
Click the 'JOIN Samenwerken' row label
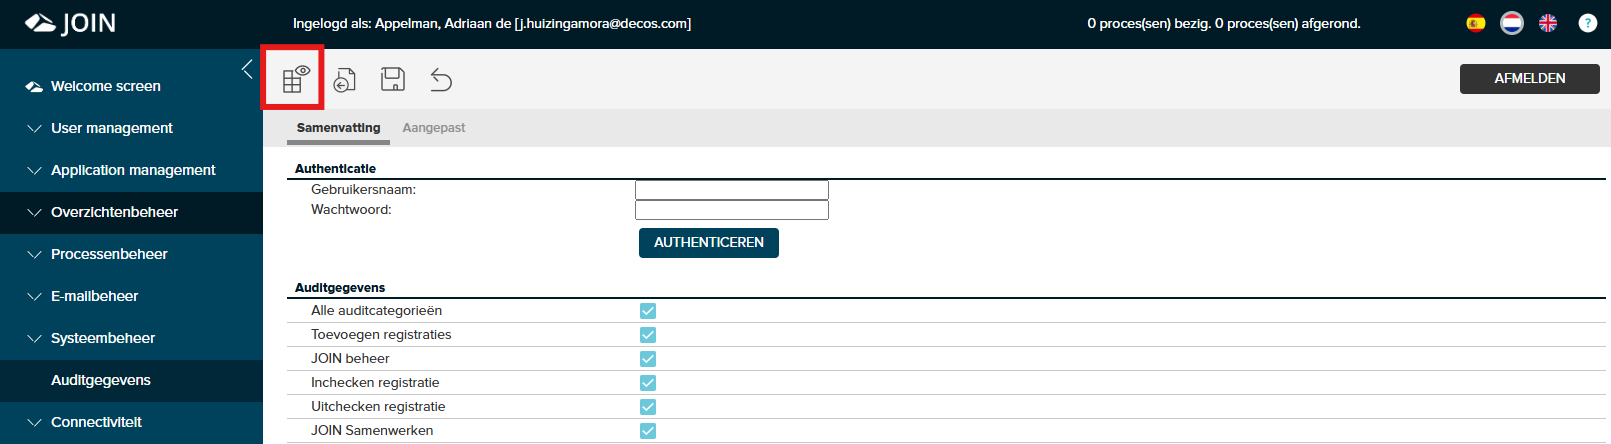[372, 431]
